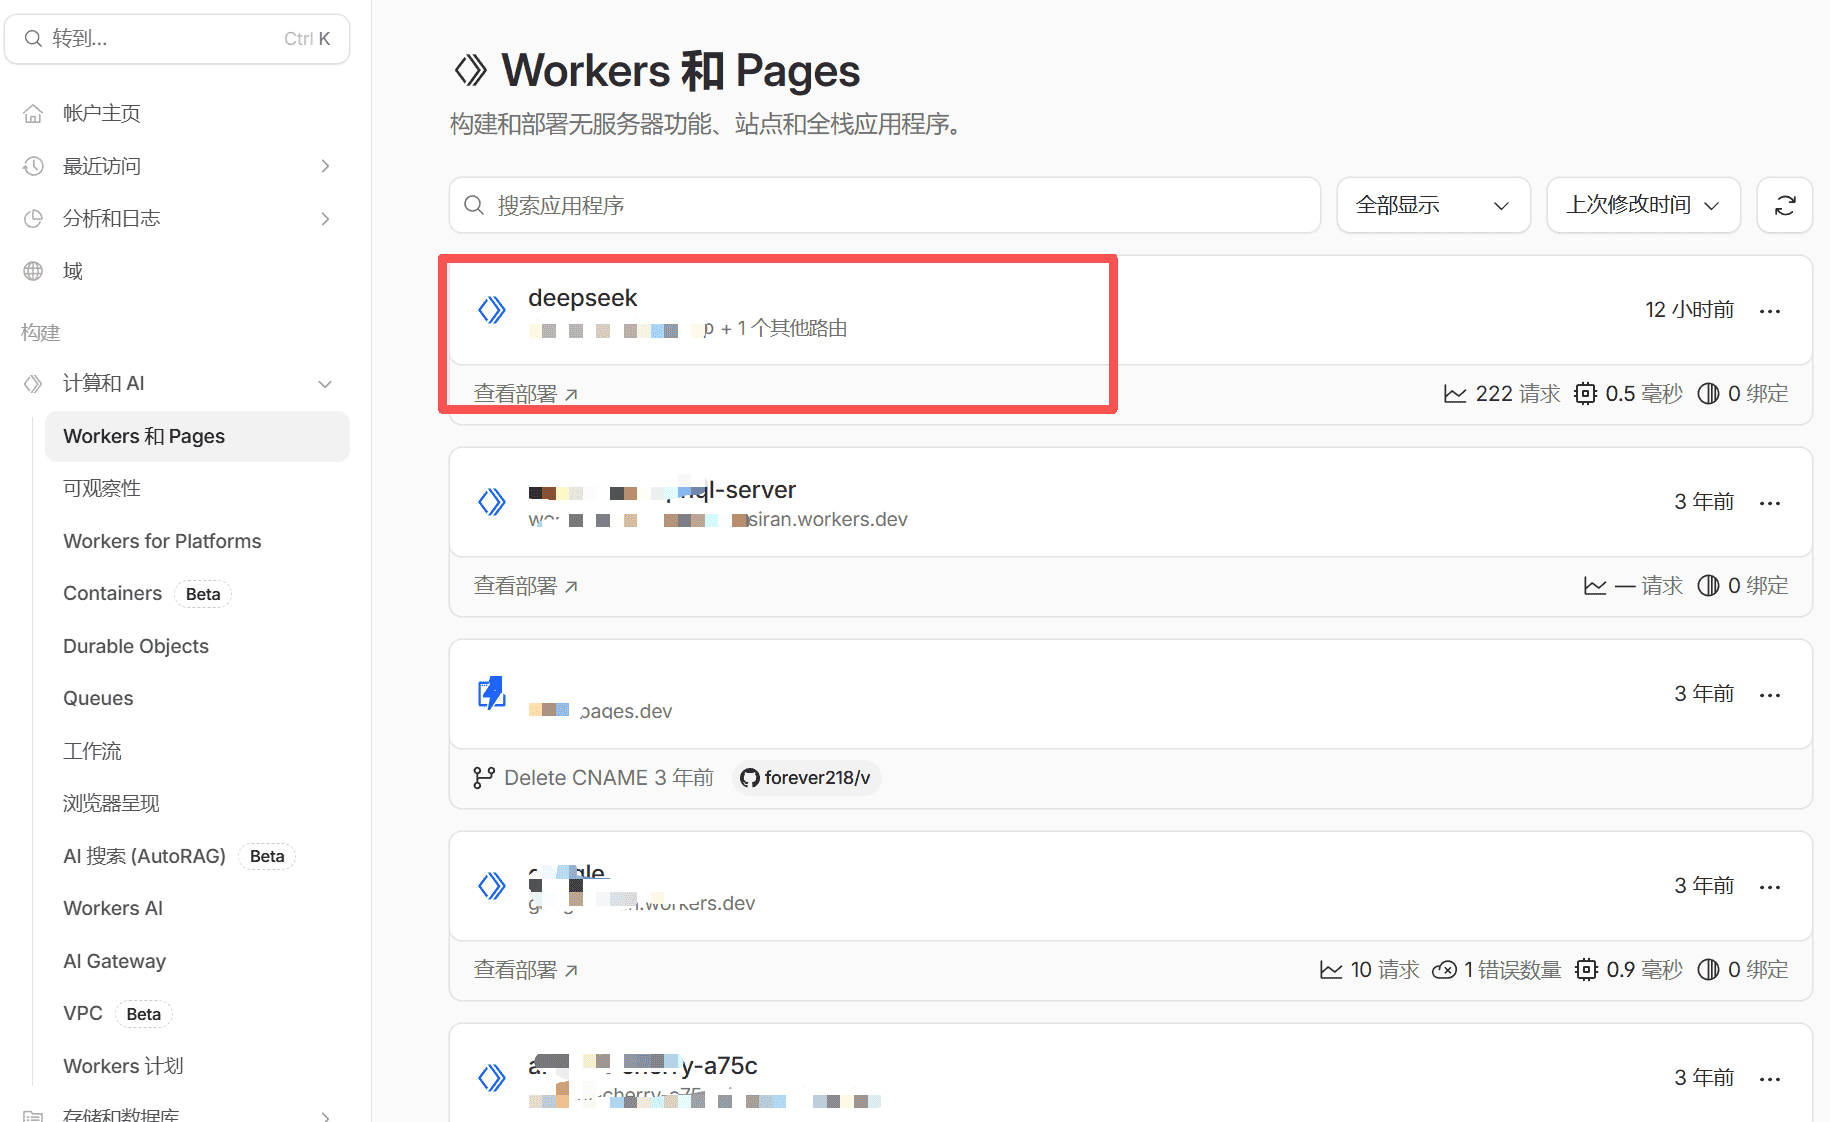Open the deepseek worker by its name
1830x1122 pixels.
point(582,298)
